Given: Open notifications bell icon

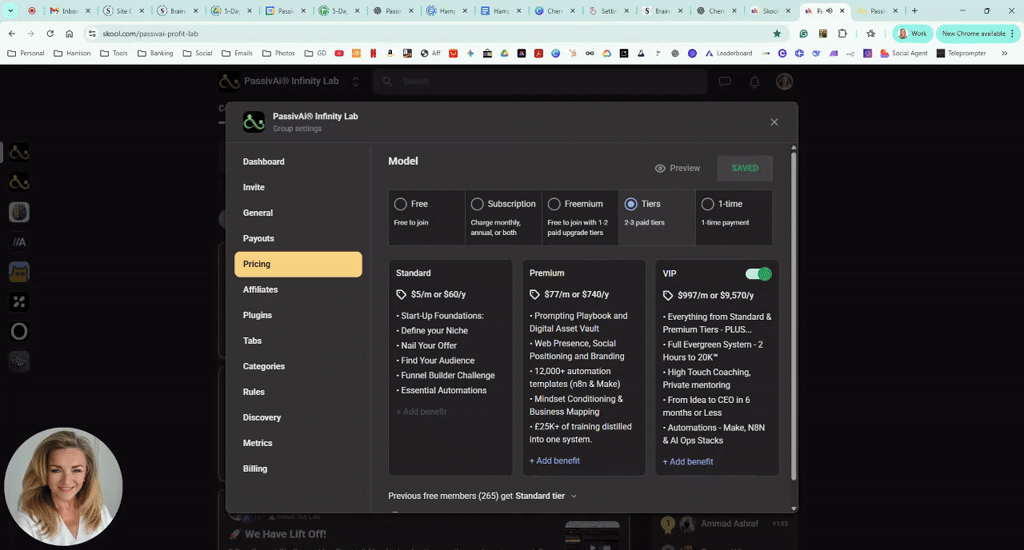Looking at the screenshot, I should (x=754, y=82).
